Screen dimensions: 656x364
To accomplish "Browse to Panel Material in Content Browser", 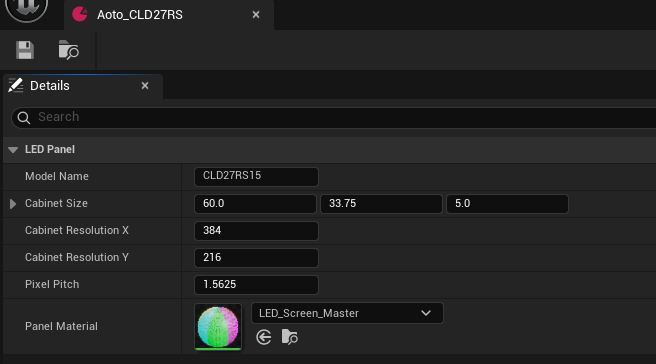I will 290,337.
